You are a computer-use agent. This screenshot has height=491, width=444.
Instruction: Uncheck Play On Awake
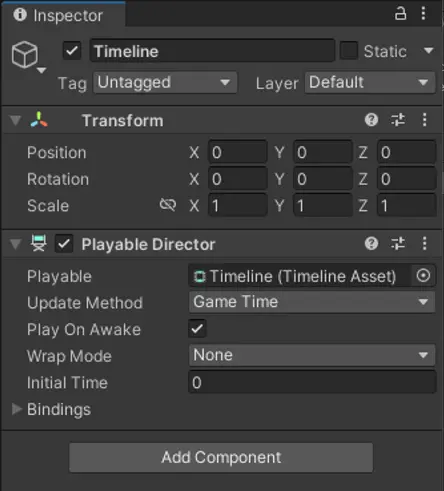coord(197,329)
